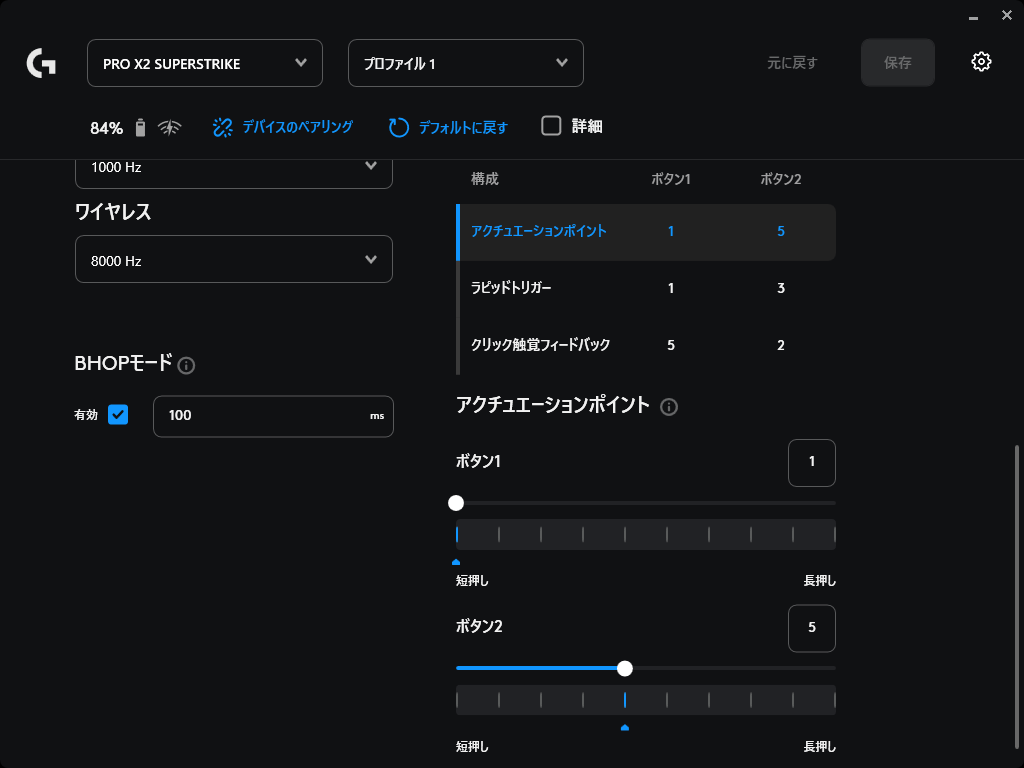The width and height of the screenshot is (1024, 768).
Task: Expand the プロファイル 1 dropdown
Action: pyautogui.click(x=466, y=63)
